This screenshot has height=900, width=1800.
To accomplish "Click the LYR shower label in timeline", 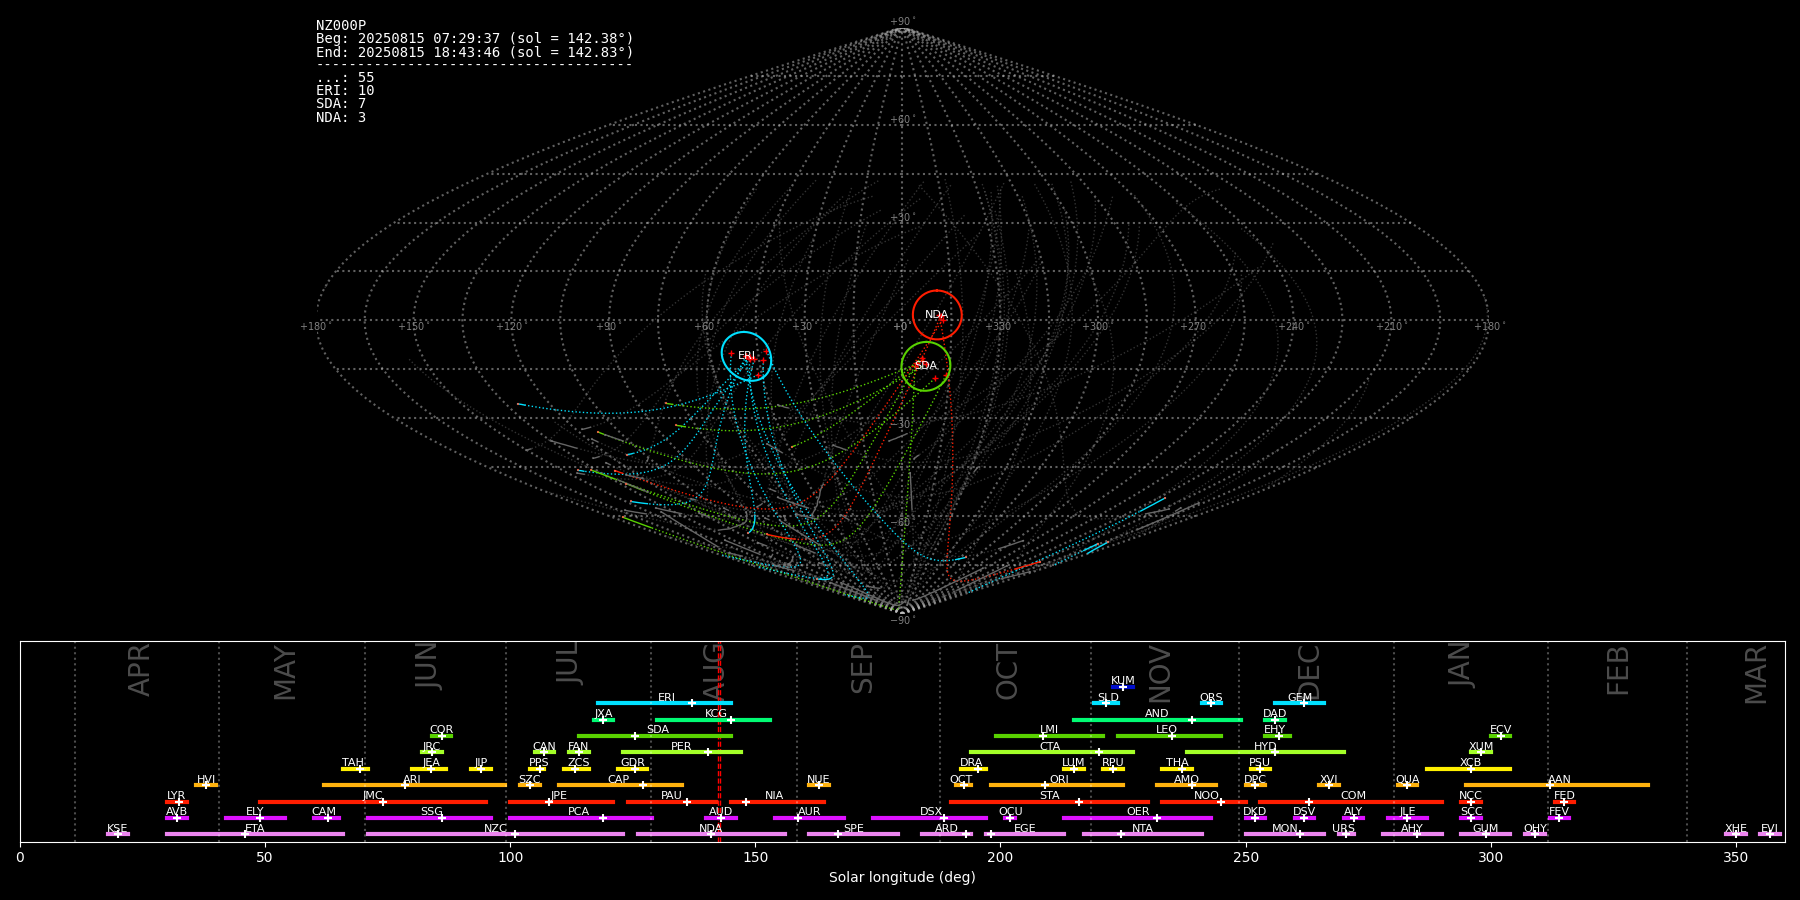I will [x=176, y=795].
